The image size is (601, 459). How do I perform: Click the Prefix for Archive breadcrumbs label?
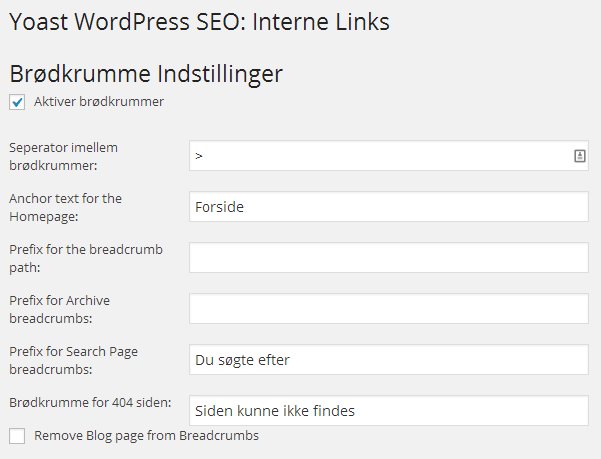59,309
